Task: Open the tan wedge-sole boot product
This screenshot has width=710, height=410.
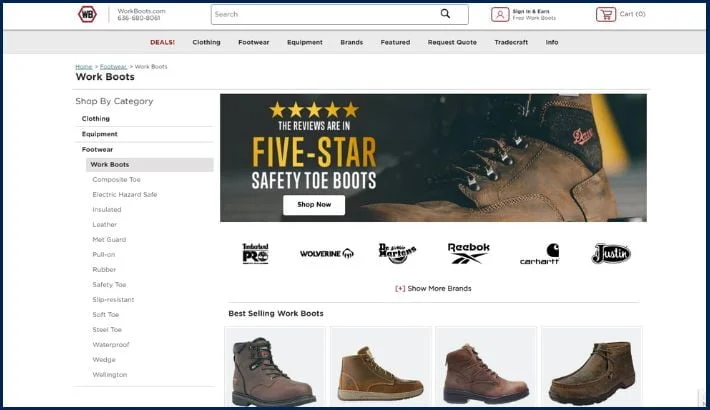Action: 380,366
